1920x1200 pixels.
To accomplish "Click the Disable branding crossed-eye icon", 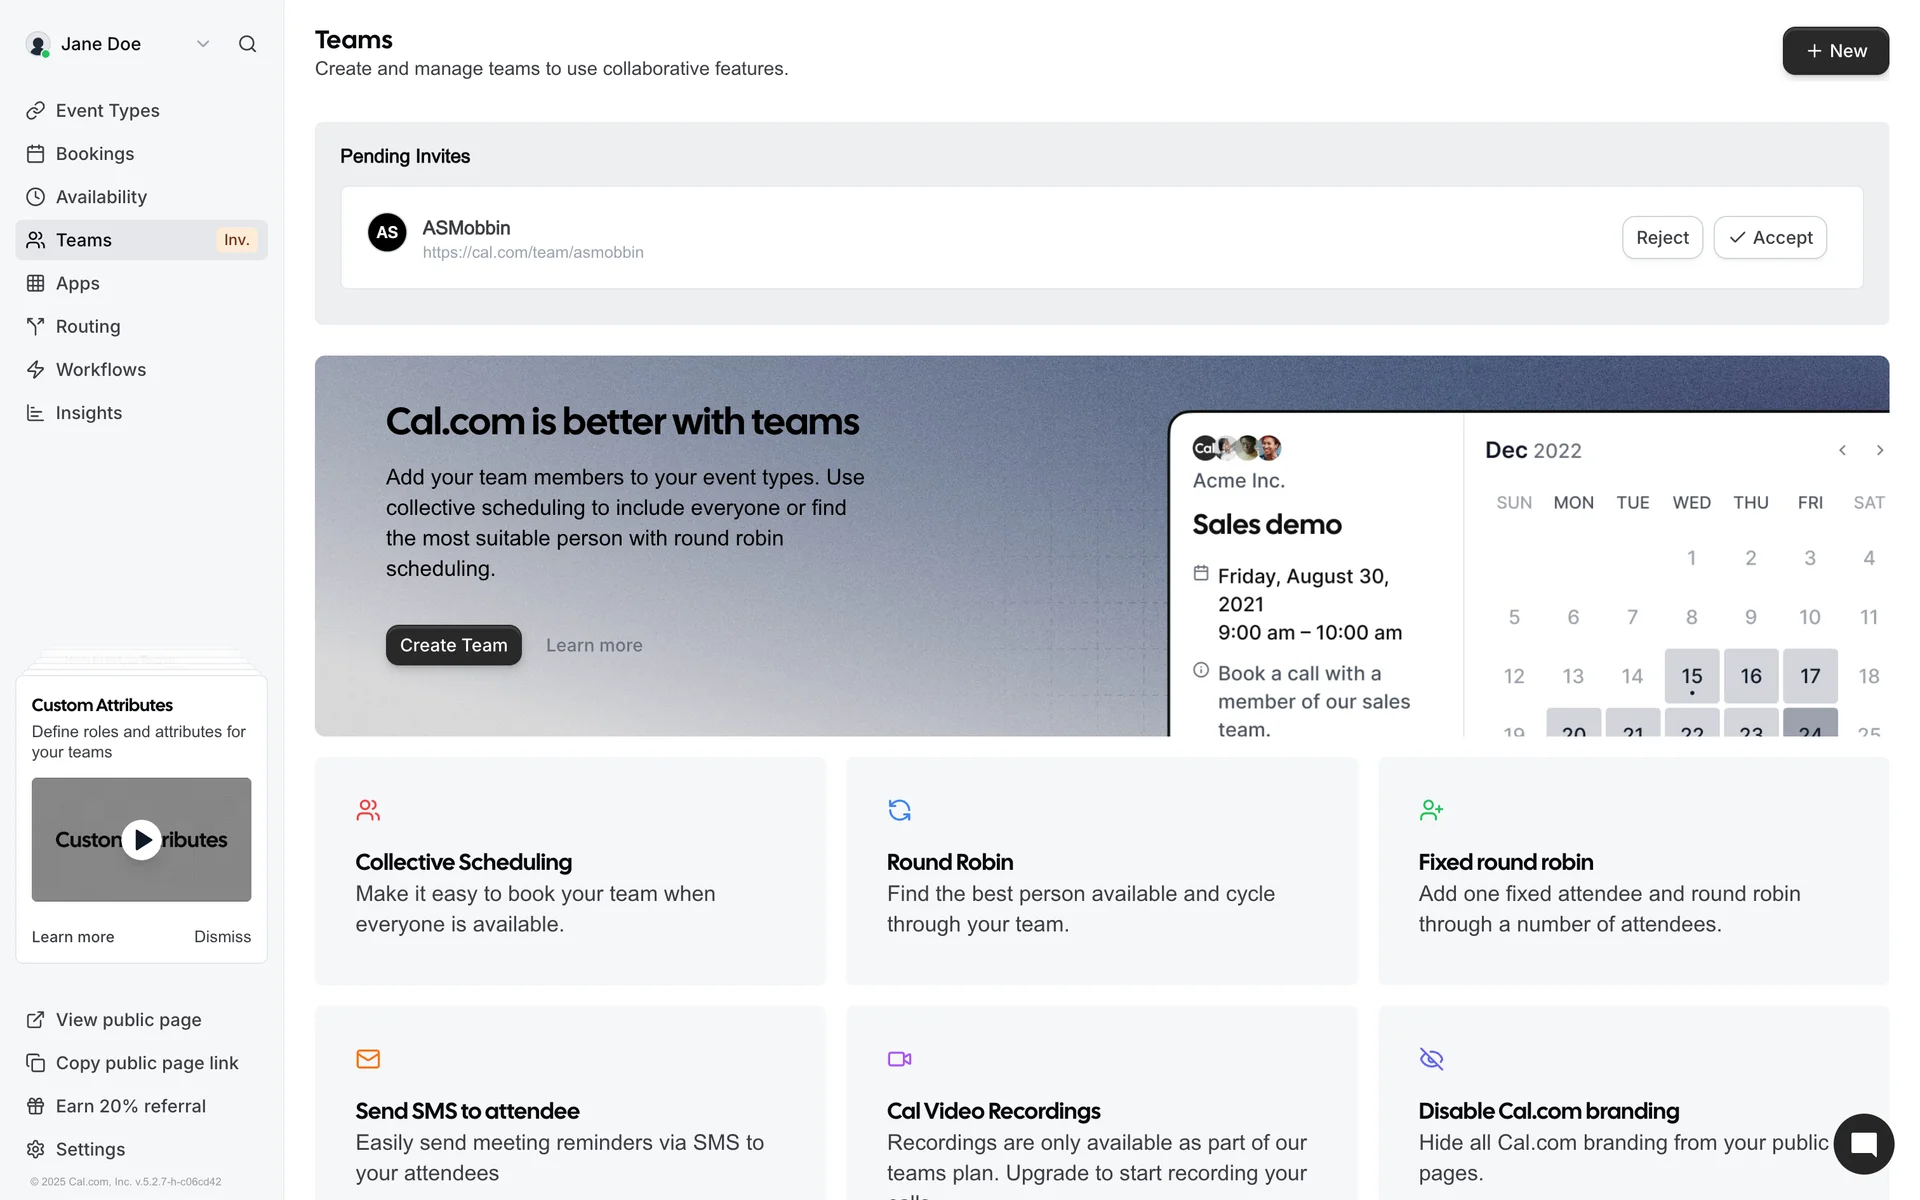I will point(1431,1059).
